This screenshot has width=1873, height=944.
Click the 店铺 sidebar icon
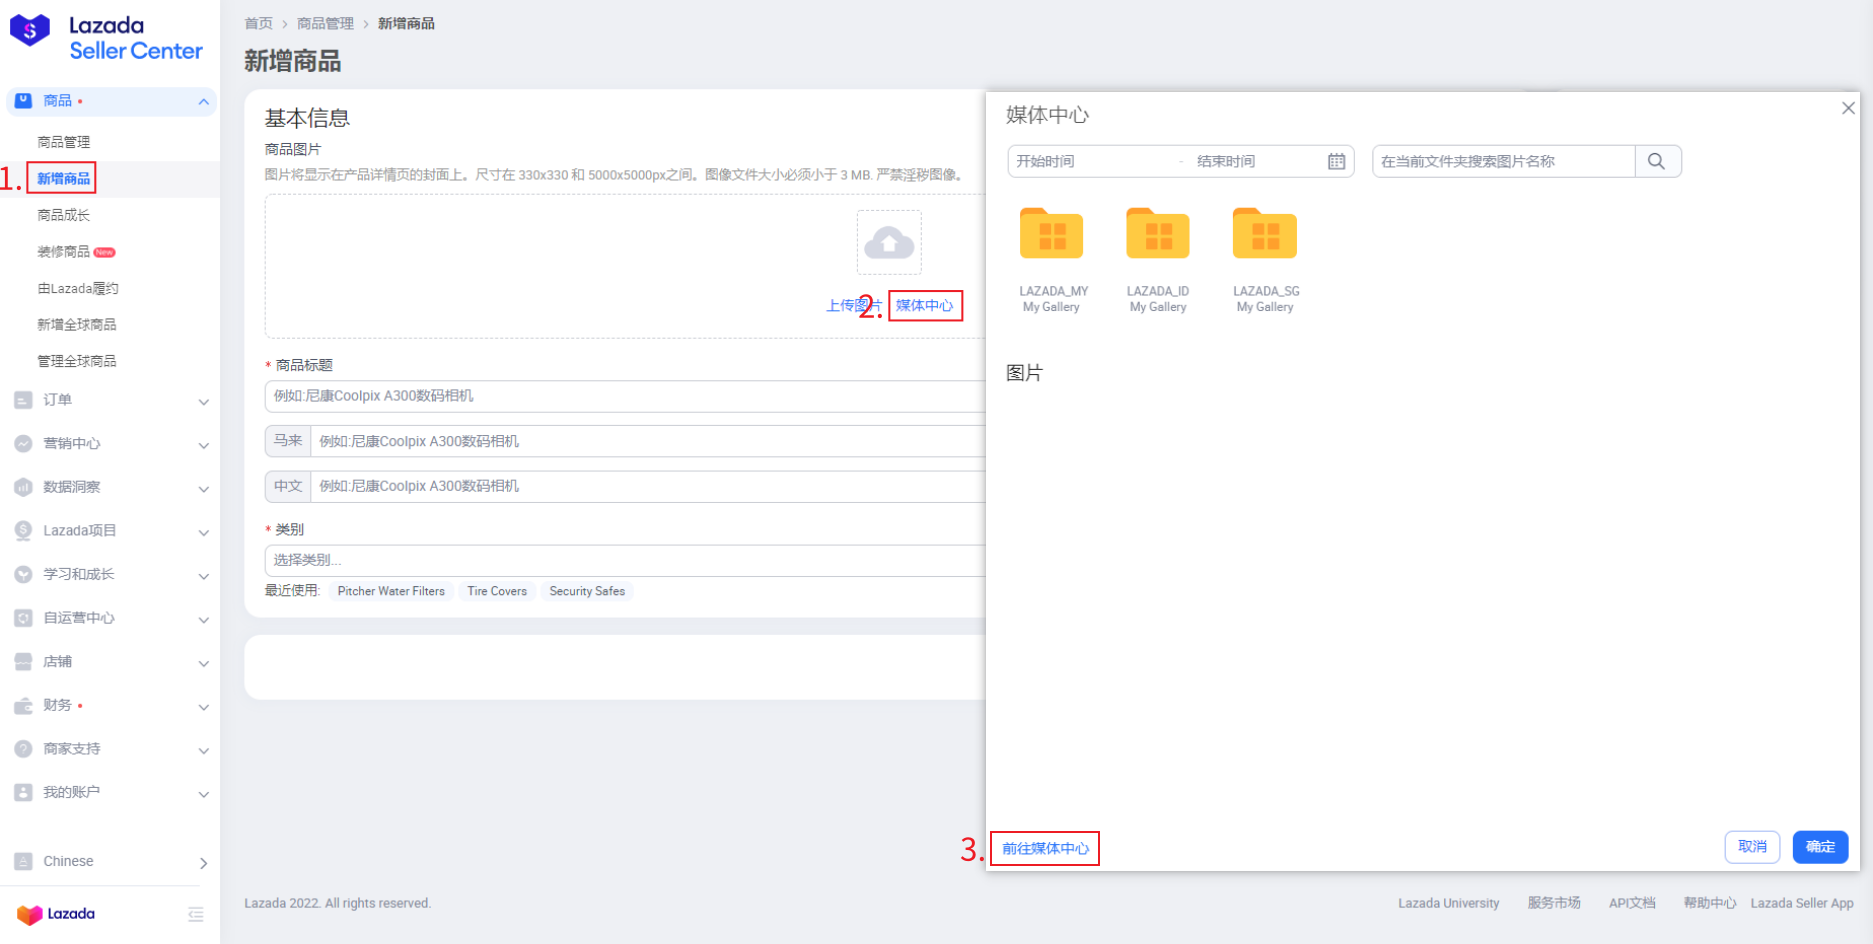[24, 662]
